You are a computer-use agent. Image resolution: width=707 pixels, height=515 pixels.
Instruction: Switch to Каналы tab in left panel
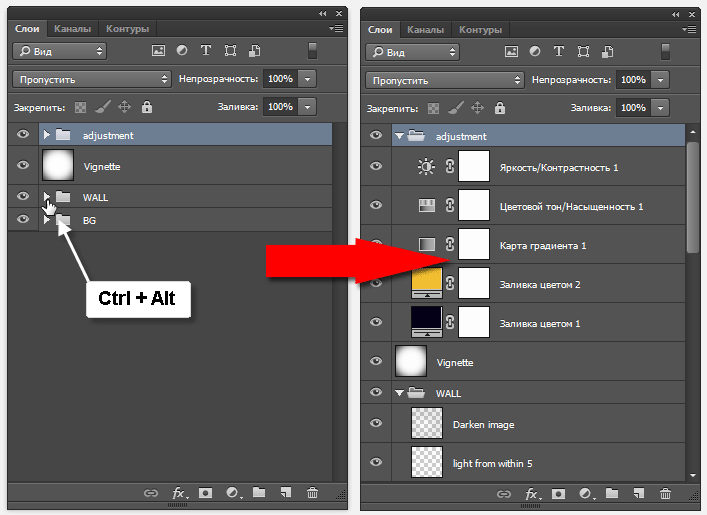click(73, 29)
